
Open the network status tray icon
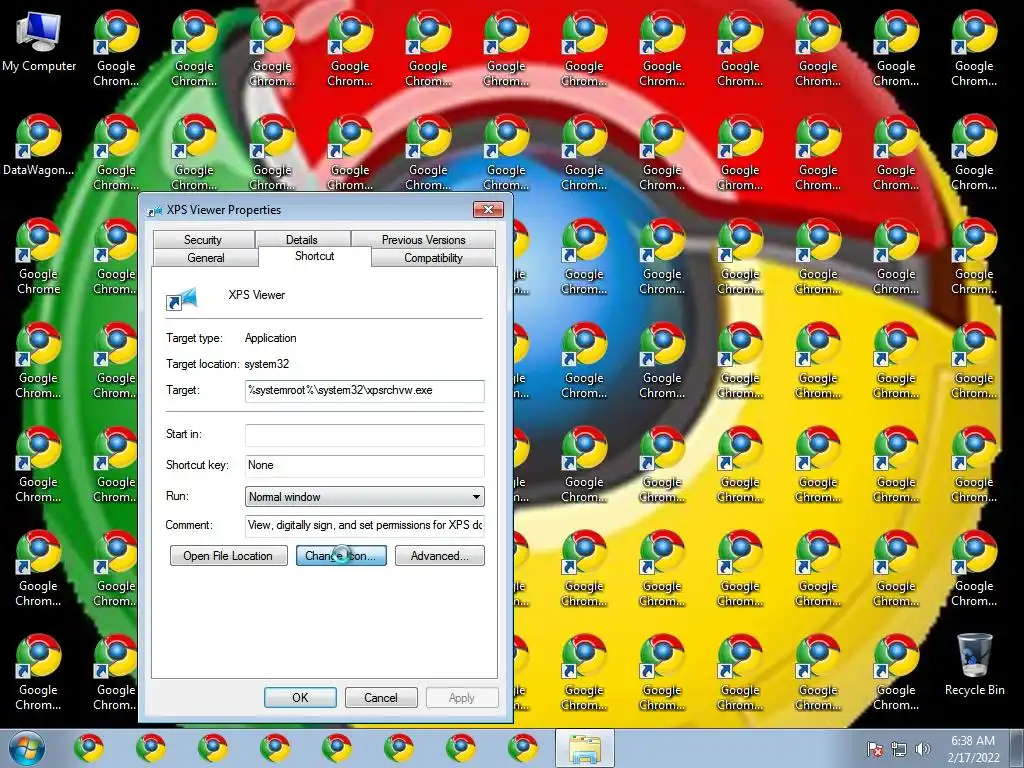899,749
